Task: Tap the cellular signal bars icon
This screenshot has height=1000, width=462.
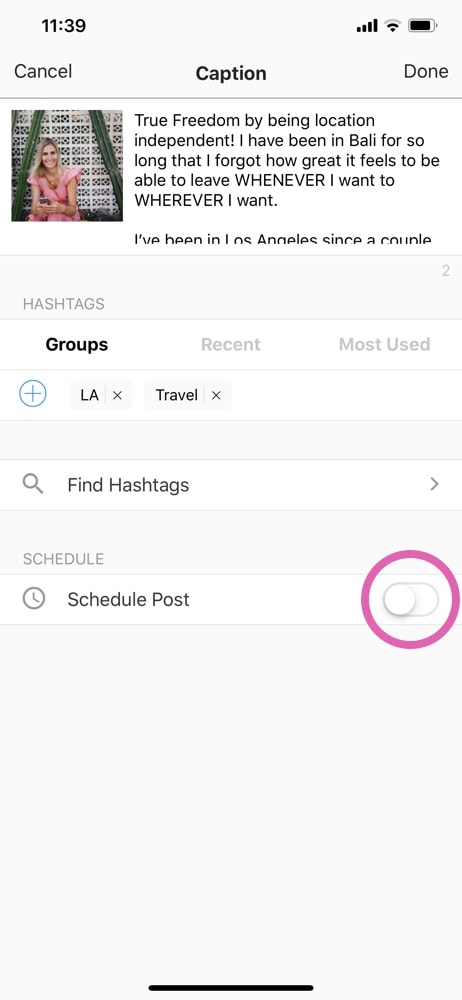Action: click(367, 27)
